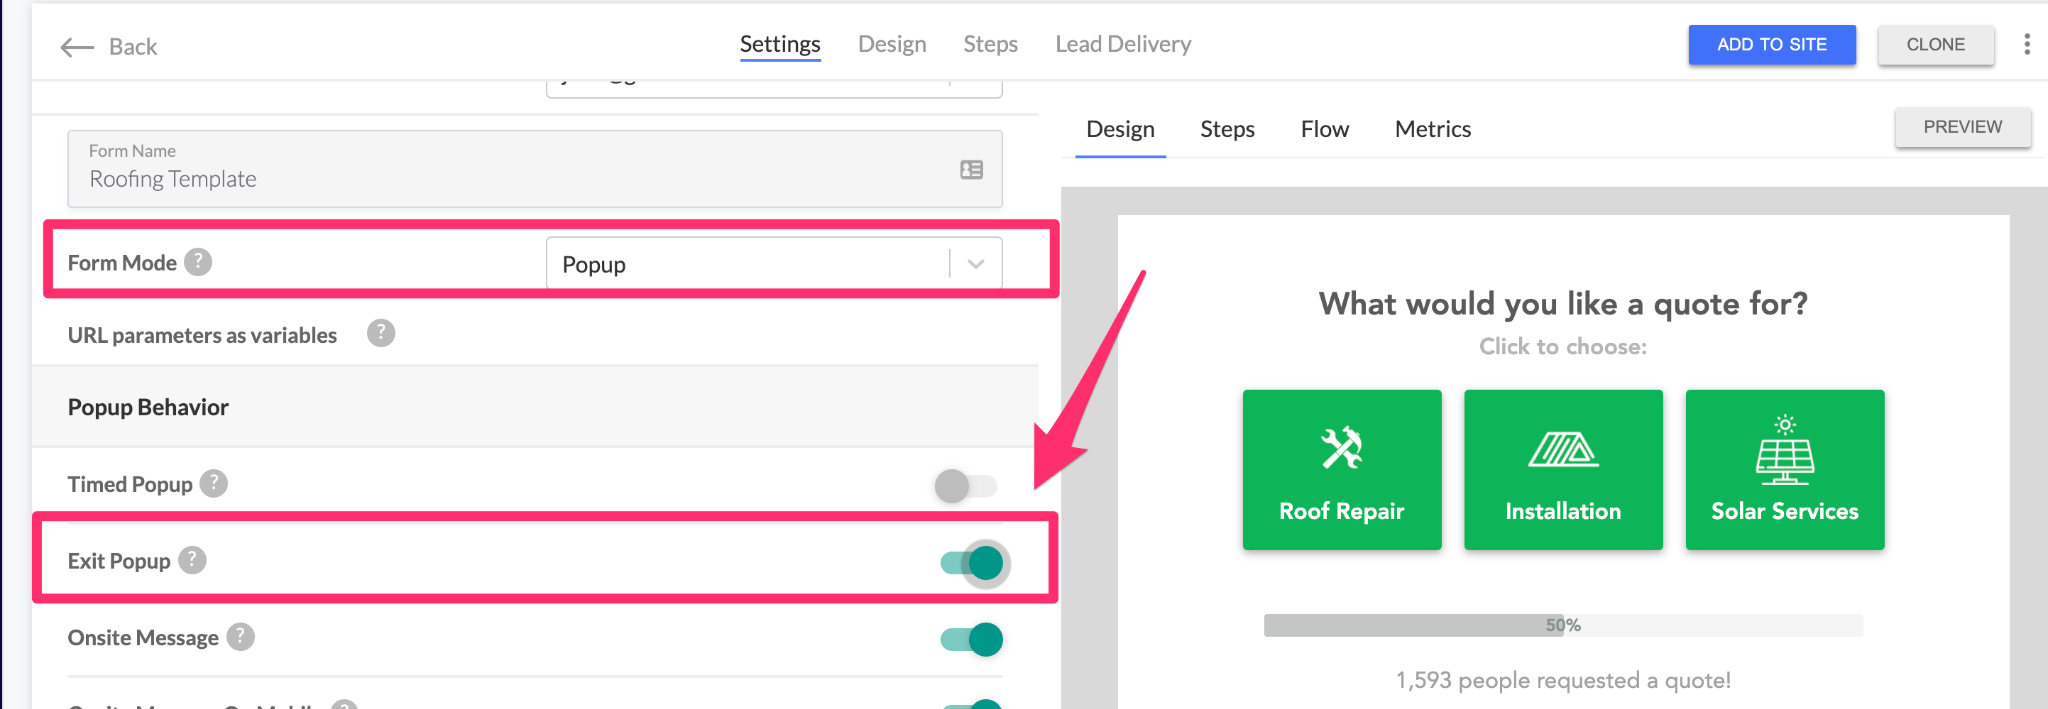Switch to the Lead Delivery tab
The height and width of the screenshot is (709, 2048).
point(1123,44)
